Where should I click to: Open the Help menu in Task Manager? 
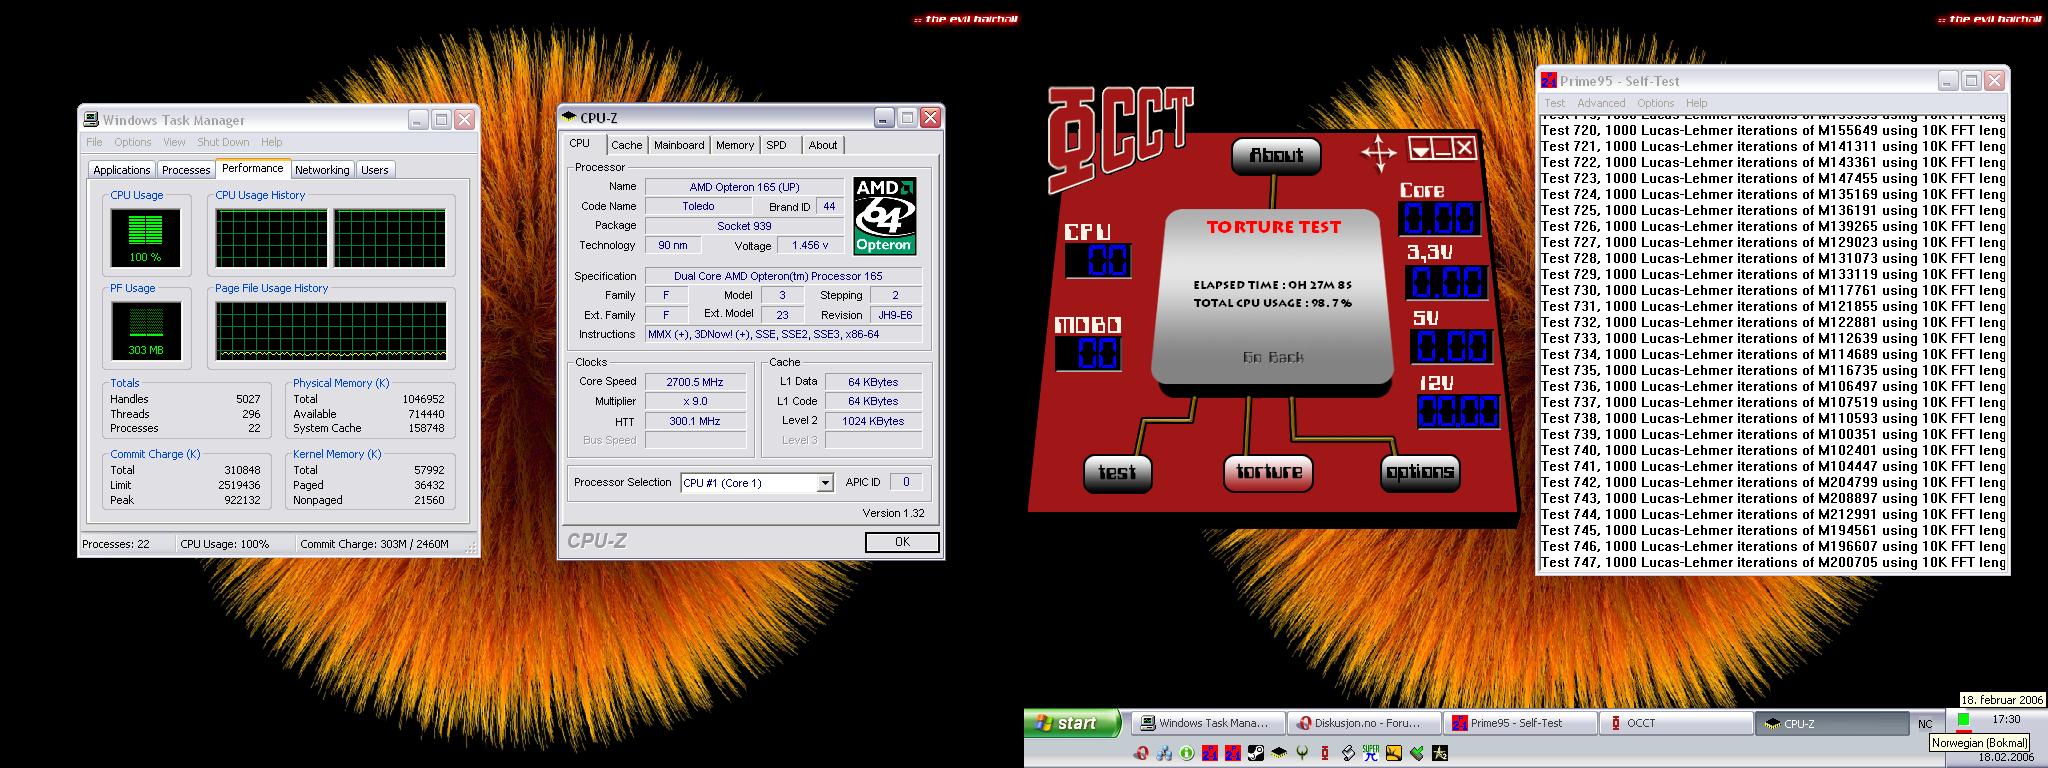point(271,142)
